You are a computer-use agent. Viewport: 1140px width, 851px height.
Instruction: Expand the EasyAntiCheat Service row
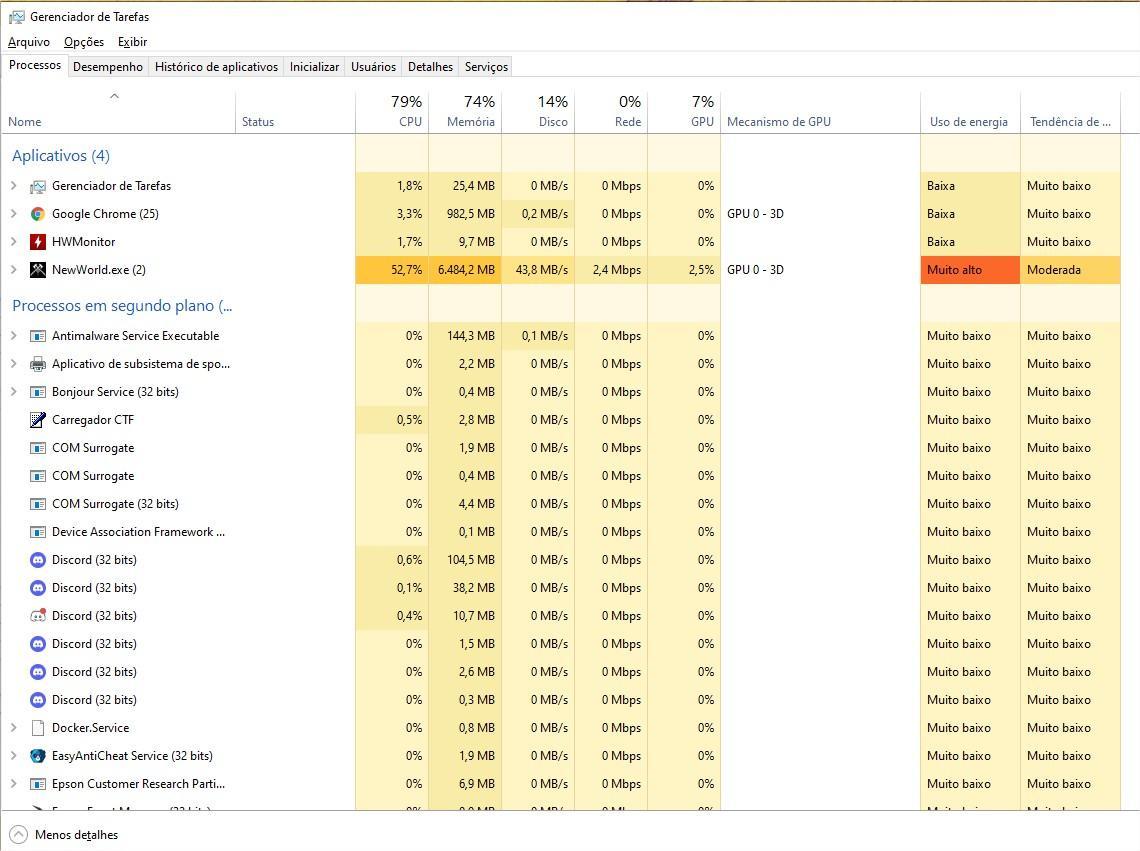(x=13, y=756)
